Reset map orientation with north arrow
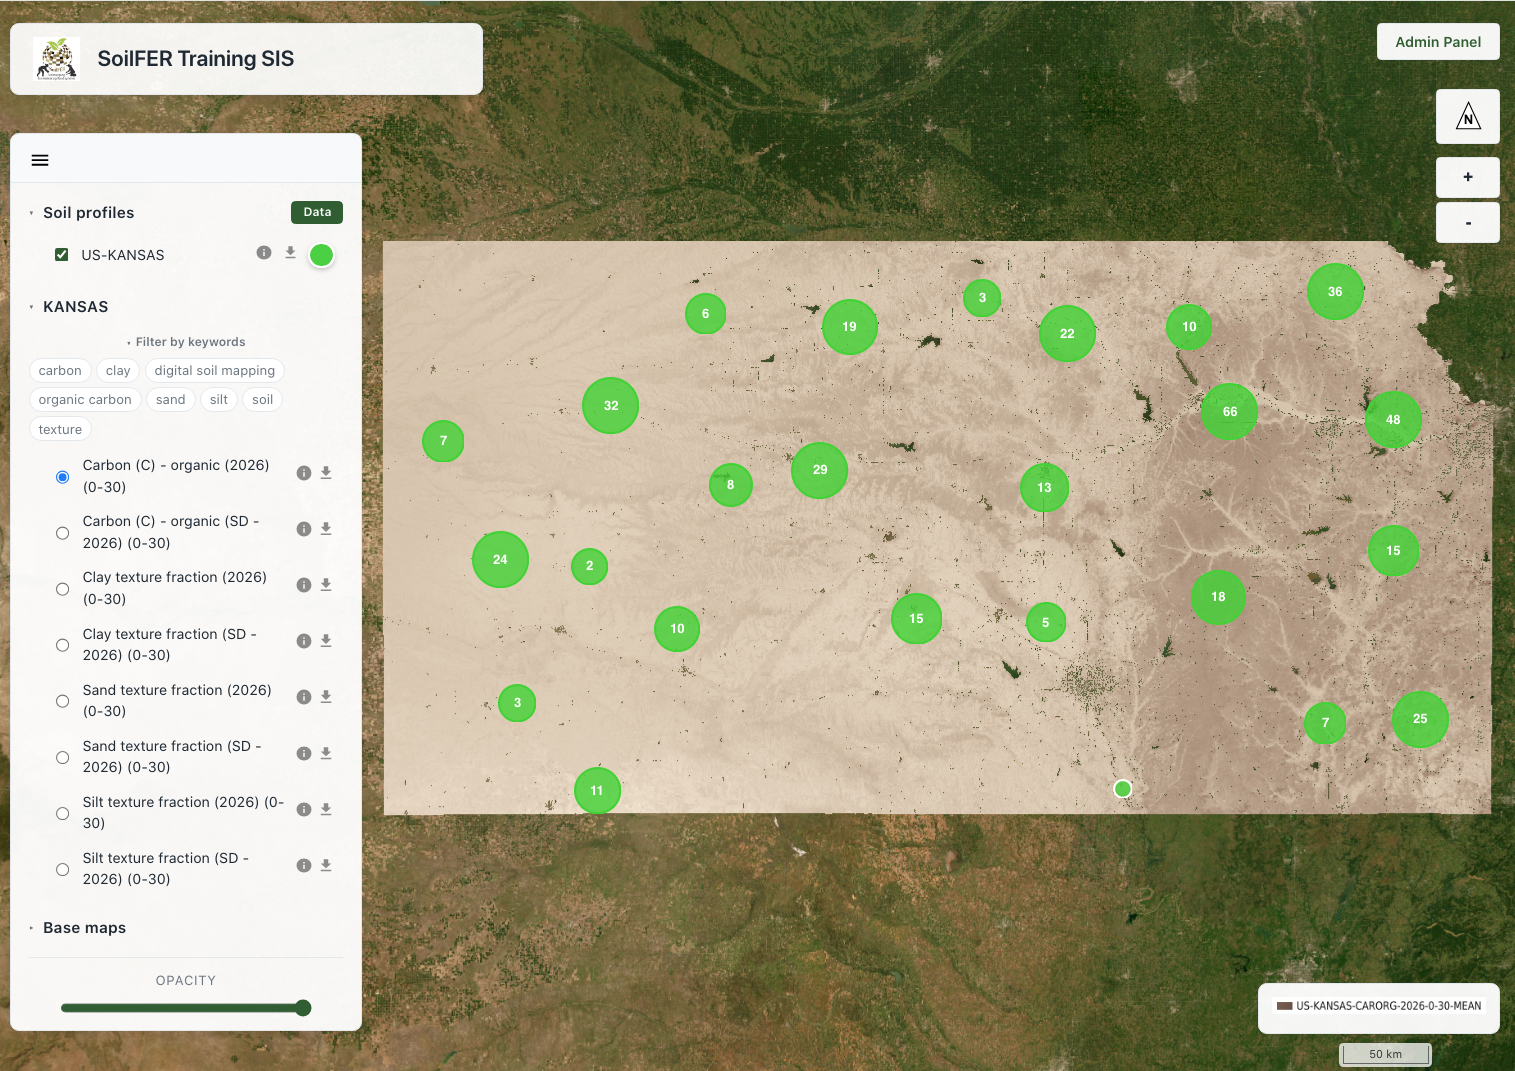This screenshot has width=1515, height=1071. (x=1468, y=116)
